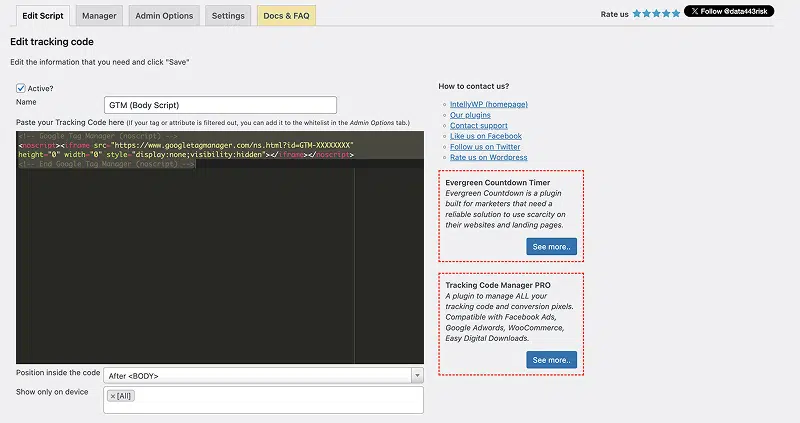Open the Admin Options tab
Image resolution: width=800 pixels, height=423 pixels.
click(x=164, y=16)
